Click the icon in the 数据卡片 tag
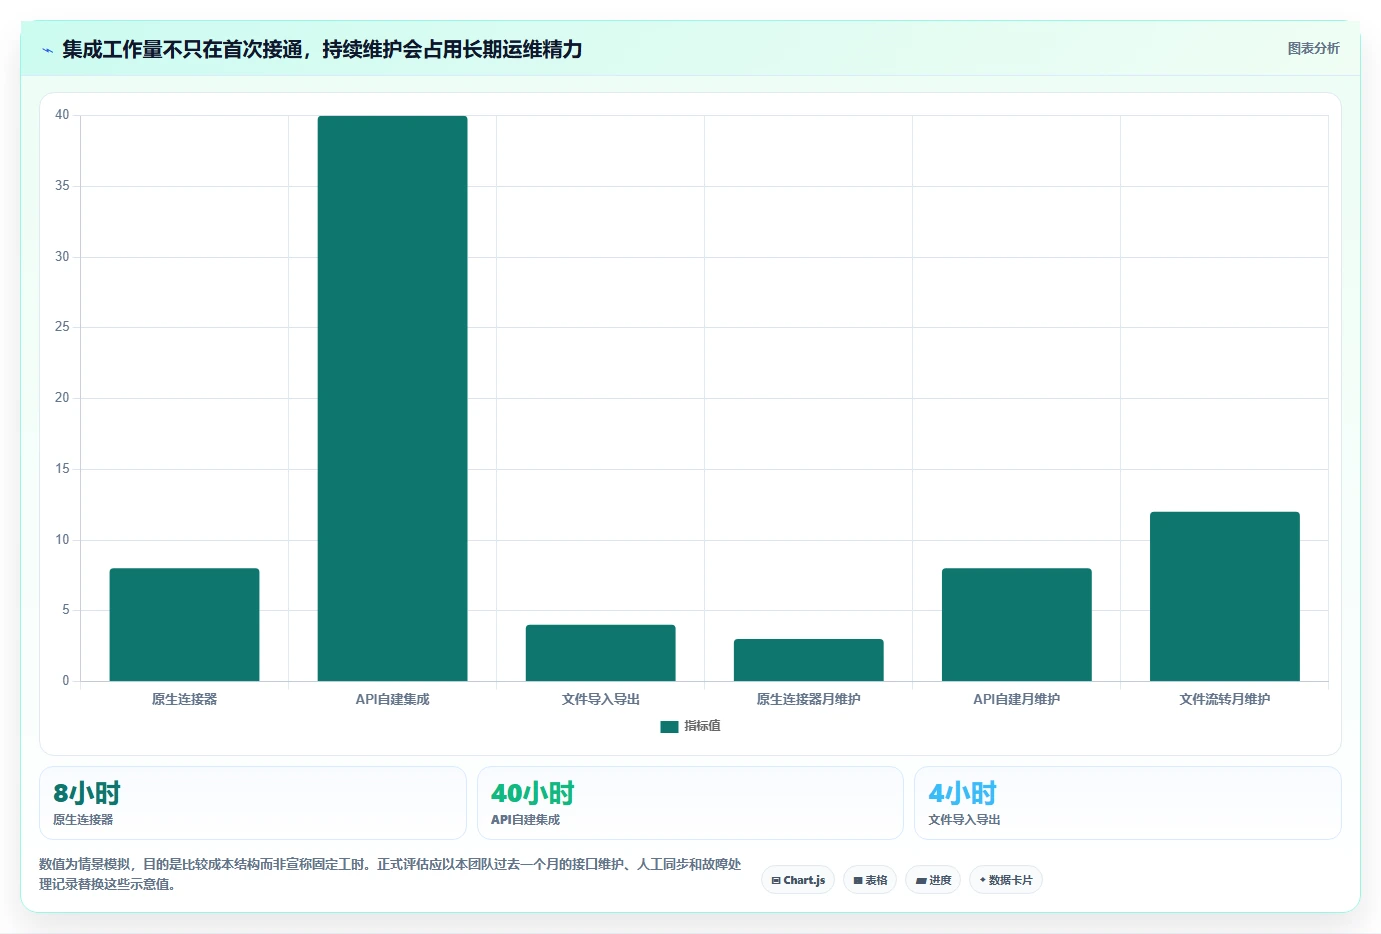This screenshot has height=934, width=1381. [983, 880]
